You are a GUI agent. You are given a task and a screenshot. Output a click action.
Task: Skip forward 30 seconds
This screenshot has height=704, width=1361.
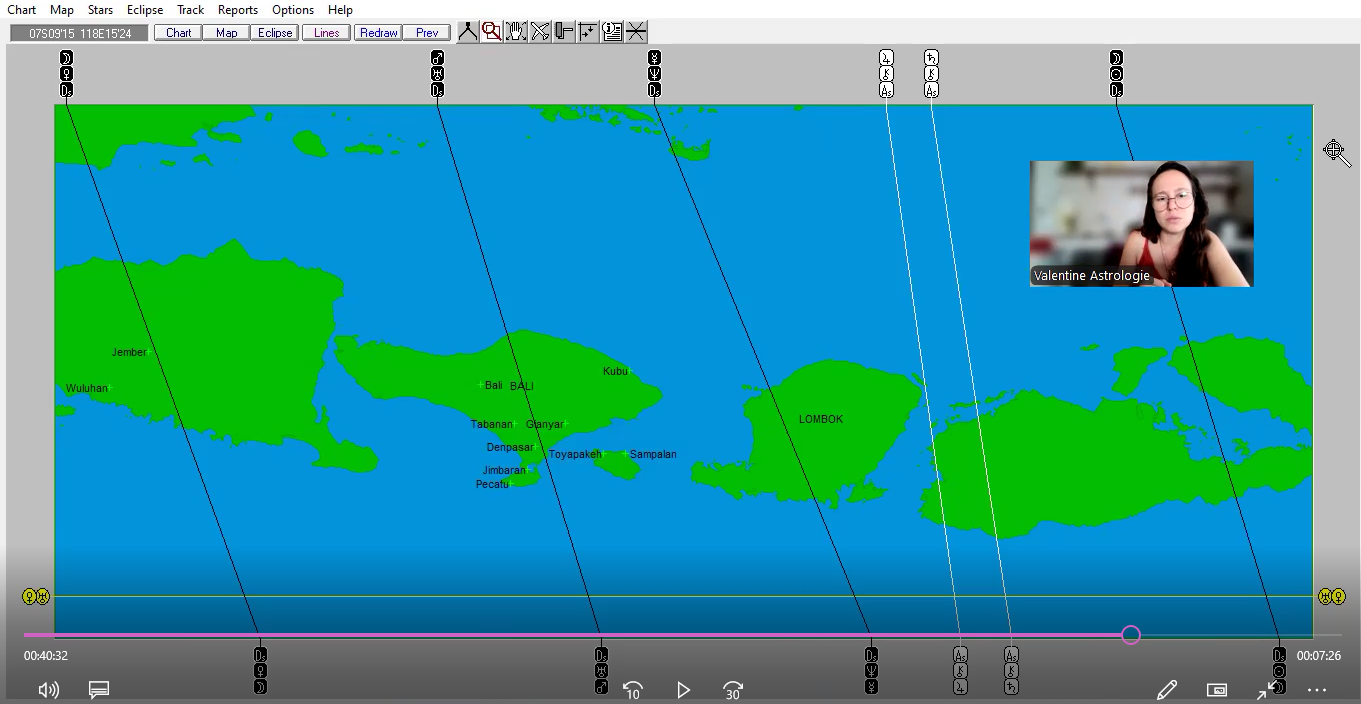coord(733,690)
